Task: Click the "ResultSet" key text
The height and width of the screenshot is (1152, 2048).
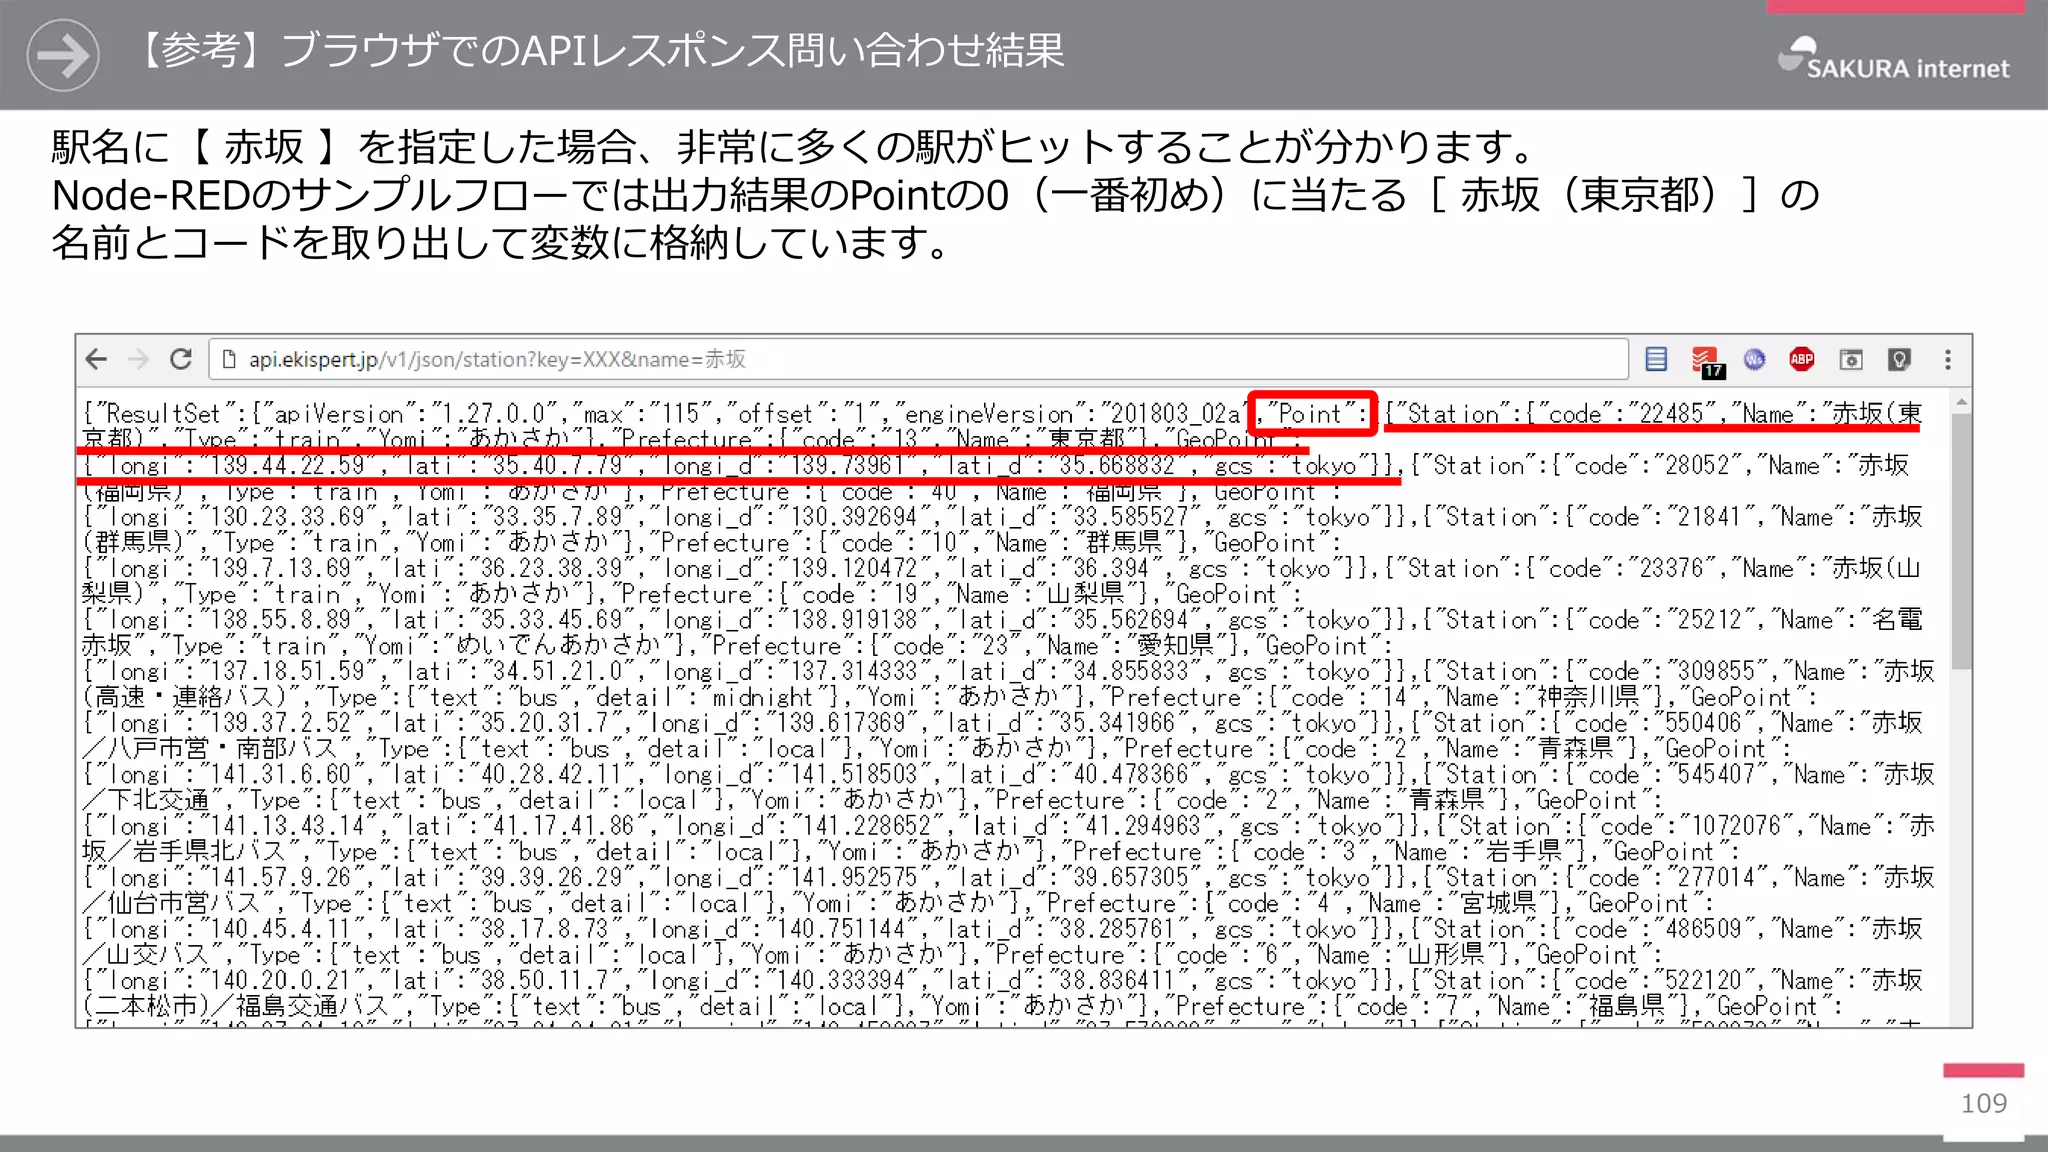Action: point(163,413)
